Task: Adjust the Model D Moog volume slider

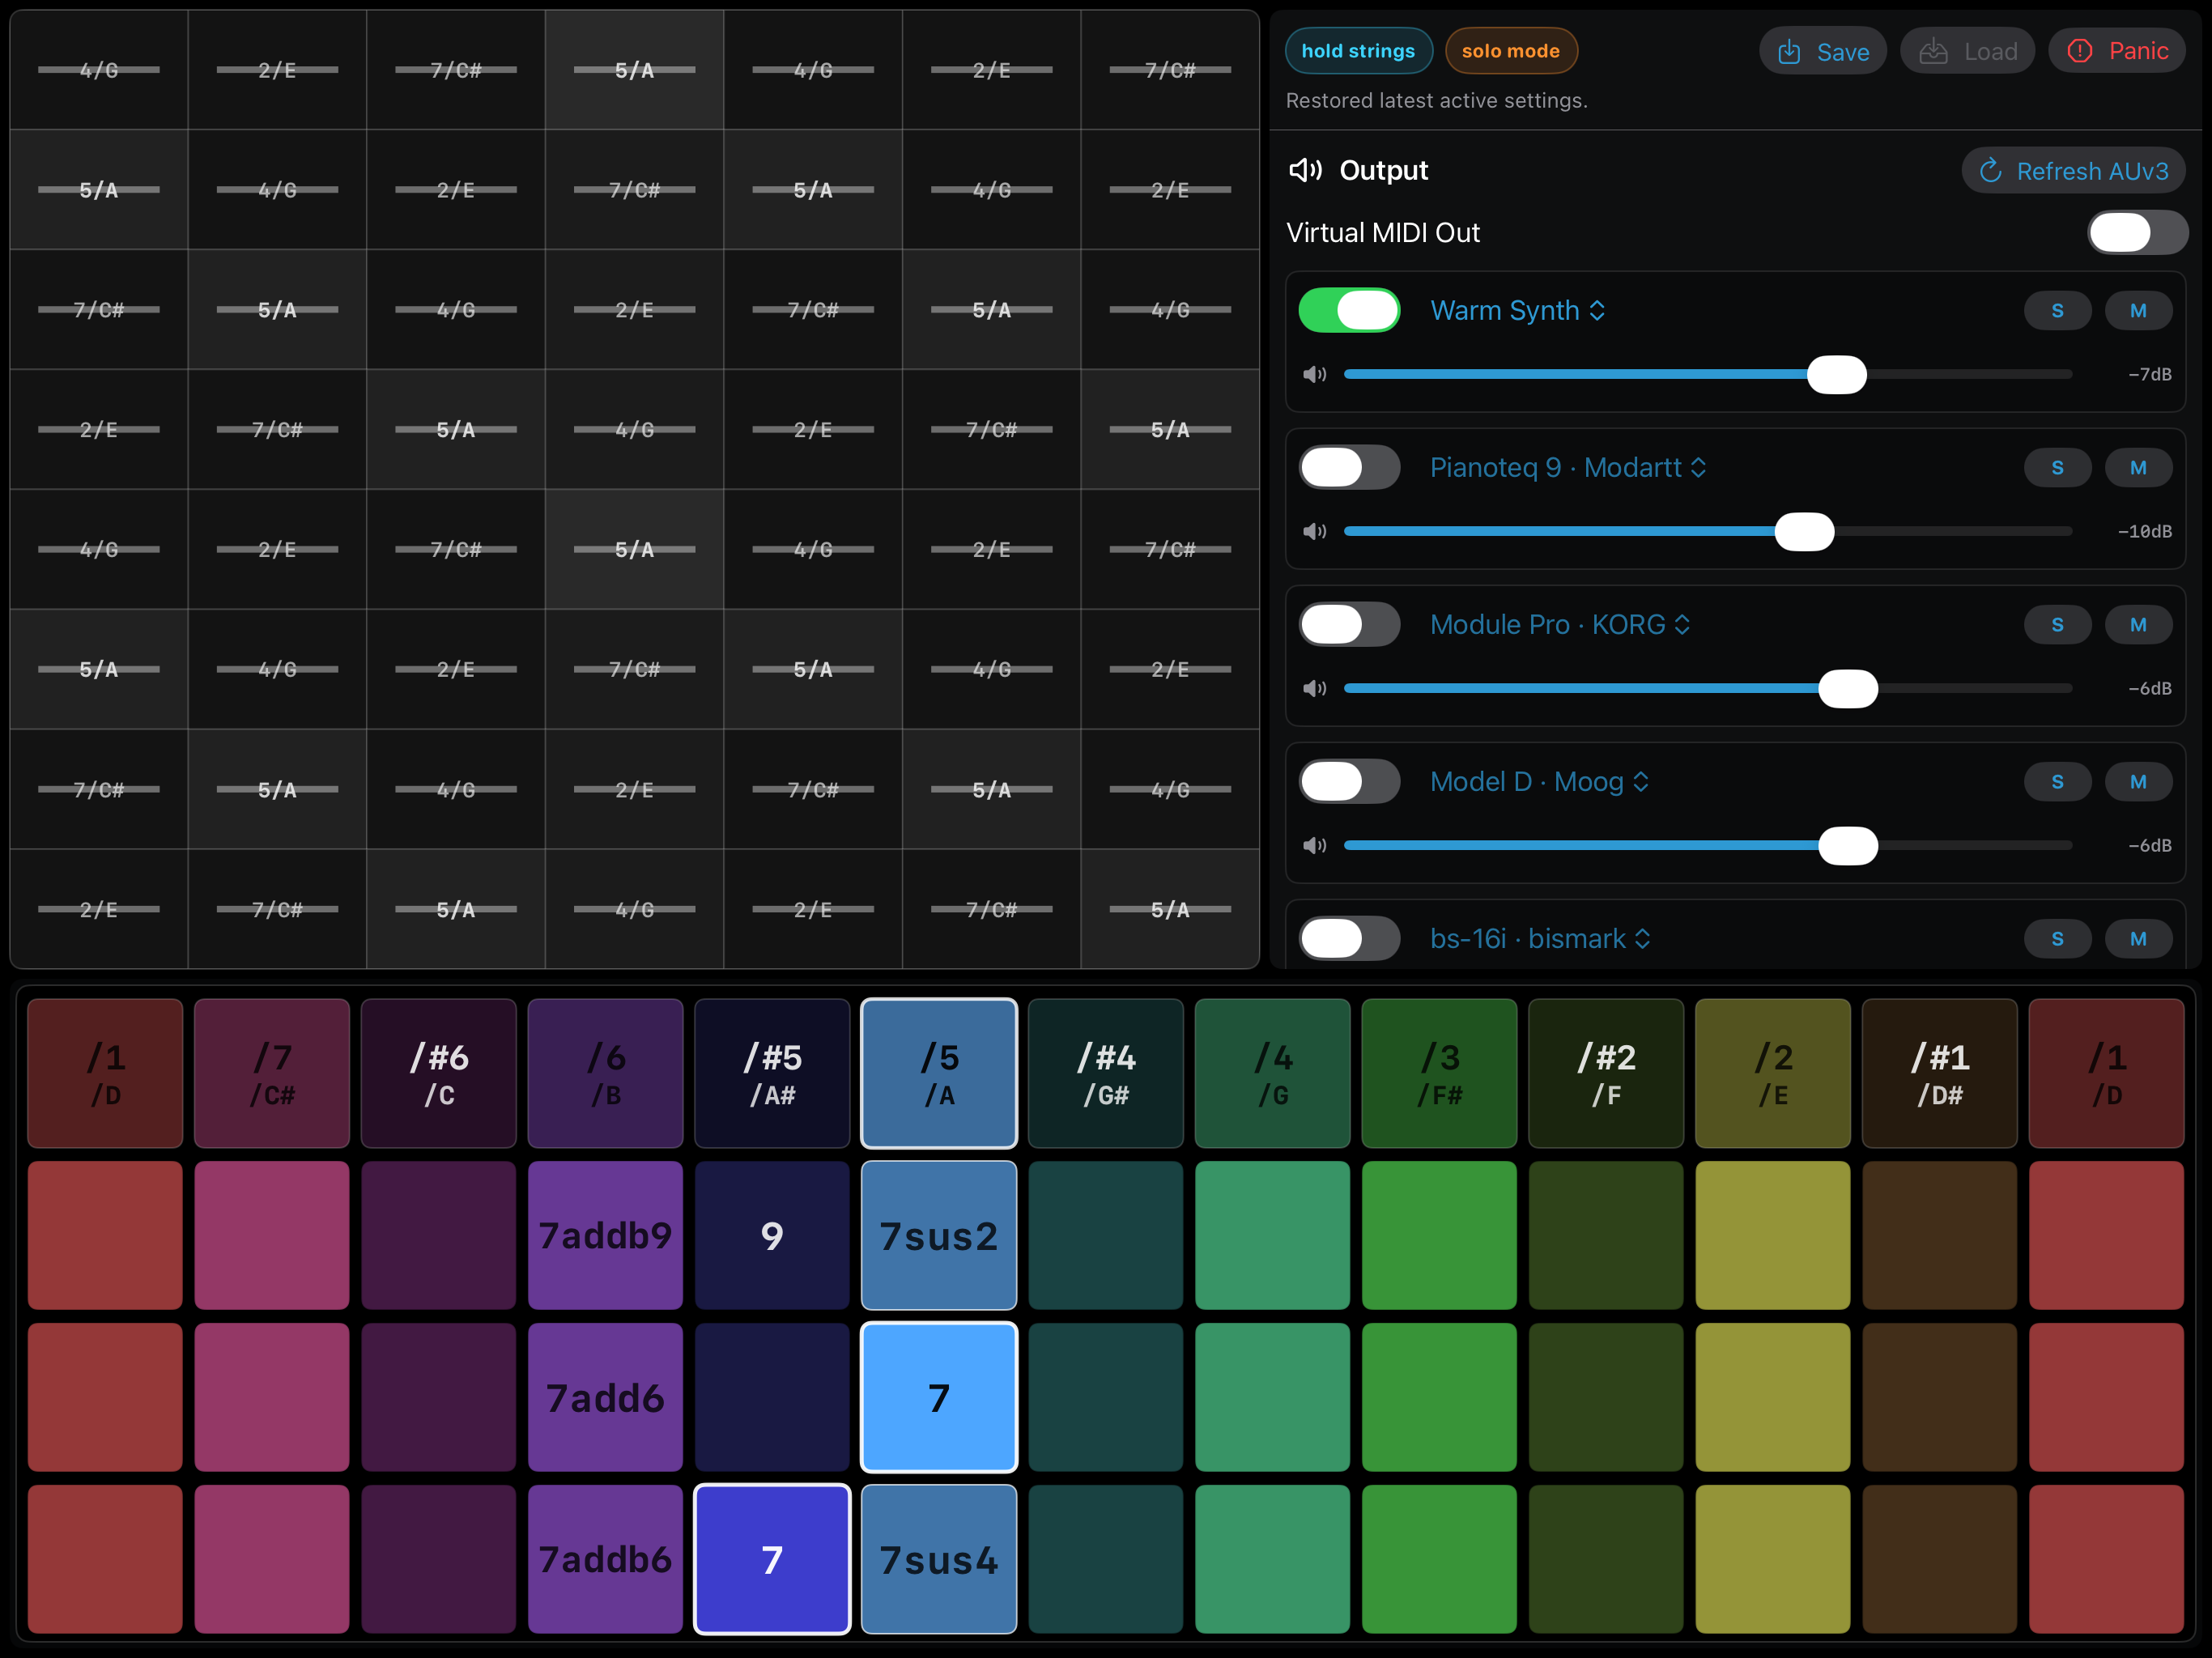Action: point(1708,846)
